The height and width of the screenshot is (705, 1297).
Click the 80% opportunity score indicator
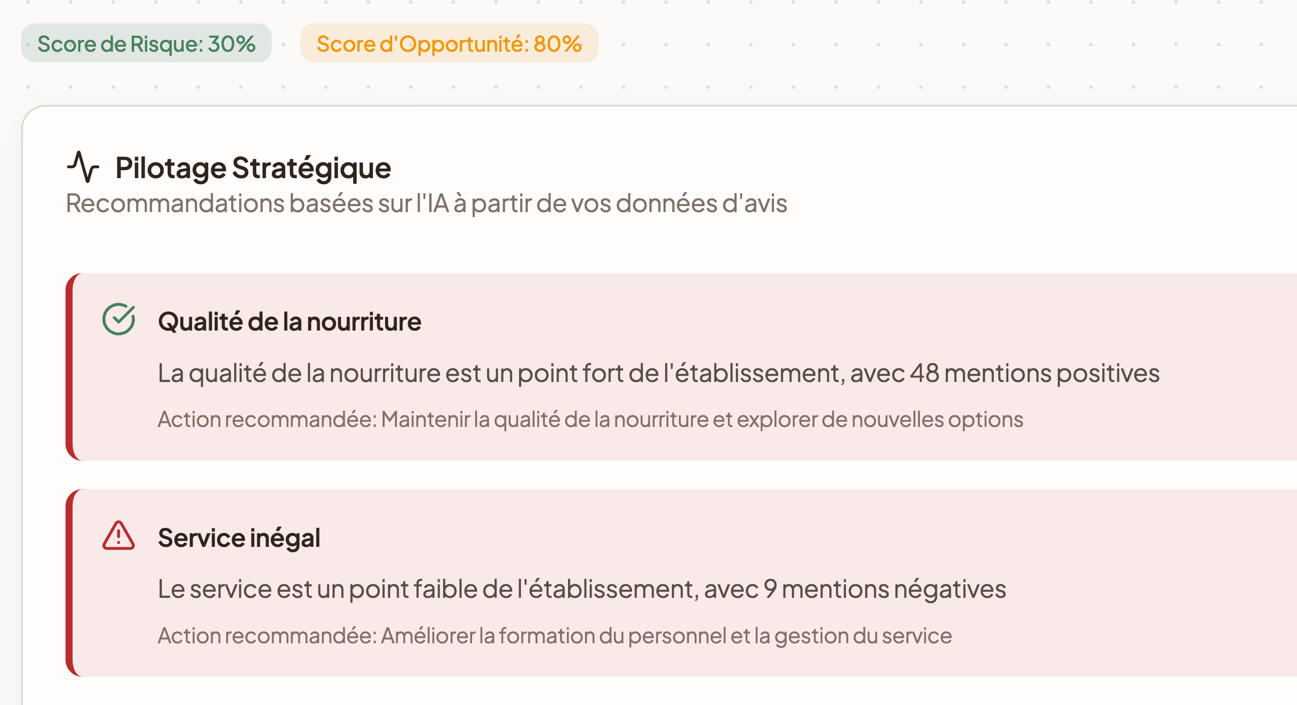point(449,43)
